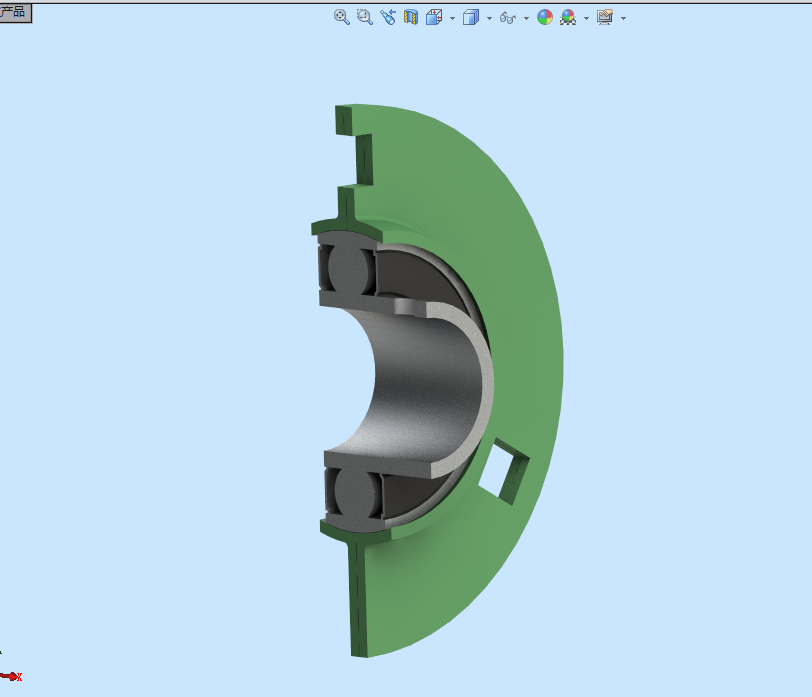Screen dimensions: 812x697
Task: Click the 产品 tab label
Action: click(13, 12)
